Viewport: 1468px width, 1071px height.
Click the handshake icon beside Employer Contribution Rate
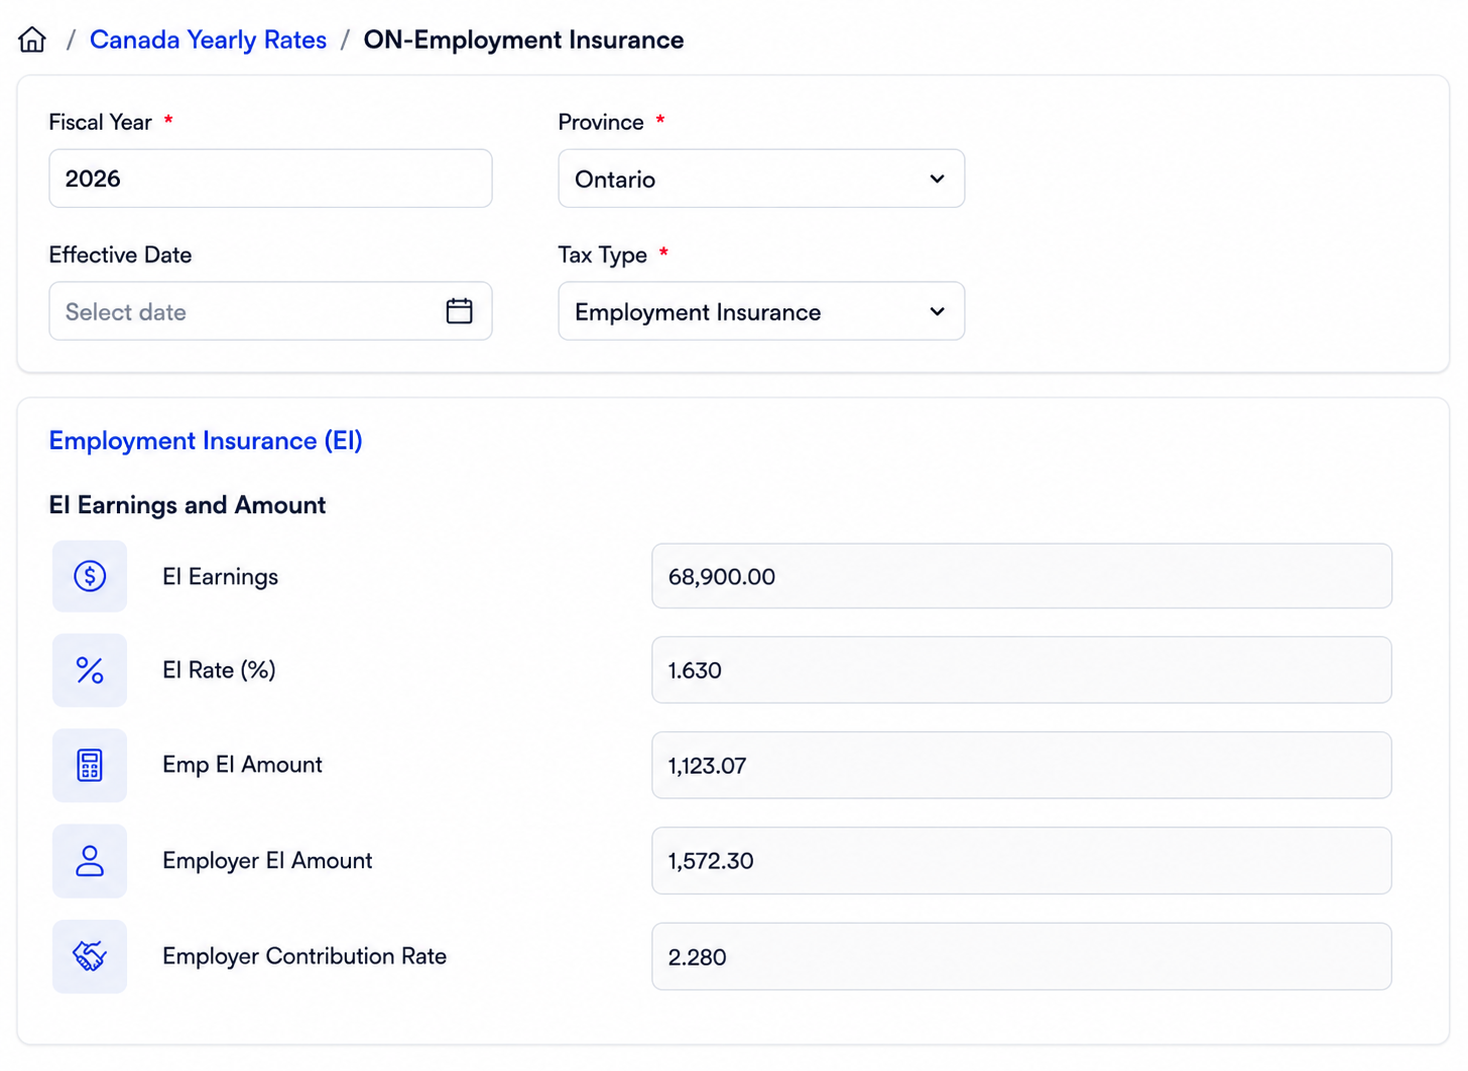[x=90, y=956]
